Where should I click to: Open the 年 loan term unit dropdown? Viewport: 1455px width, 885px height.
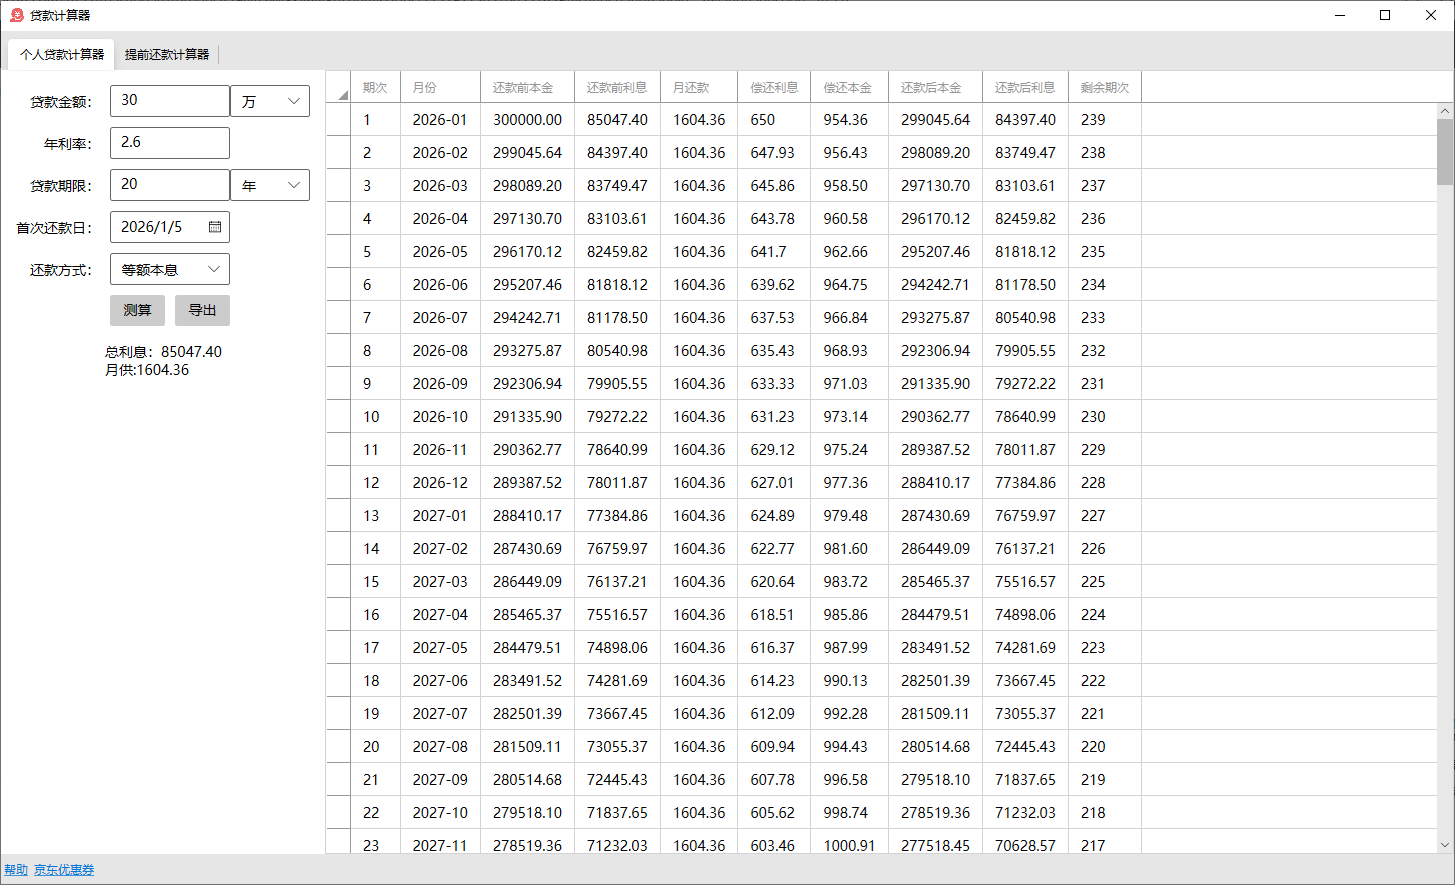[270, 185]
